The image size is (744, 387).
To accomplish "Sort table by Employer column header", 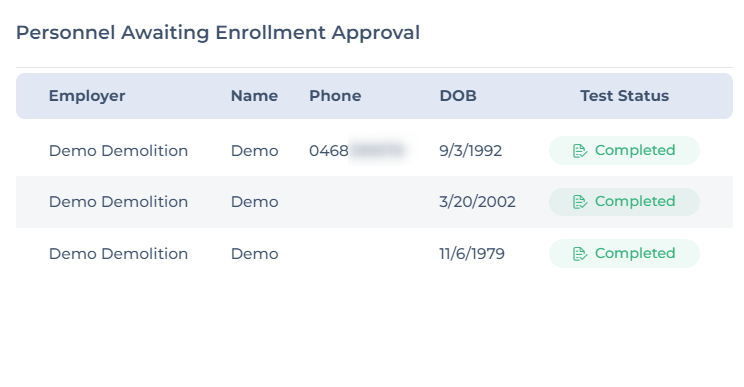I will pos(87,96).
